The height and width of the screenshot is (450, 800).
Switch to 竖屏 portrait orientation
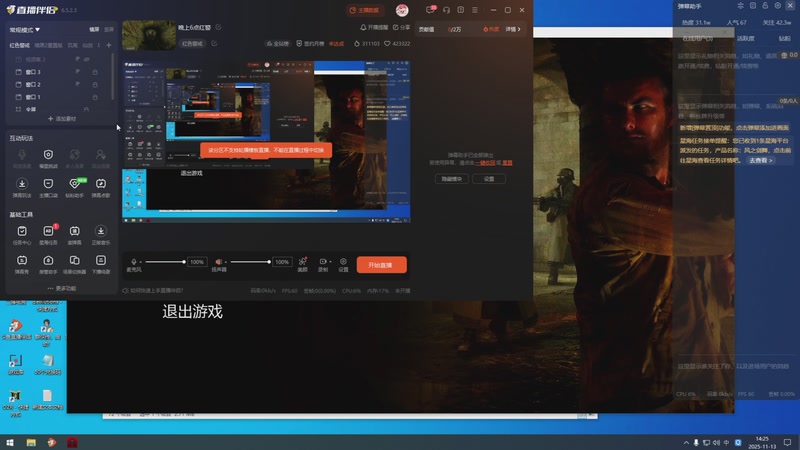coord(108,30)
